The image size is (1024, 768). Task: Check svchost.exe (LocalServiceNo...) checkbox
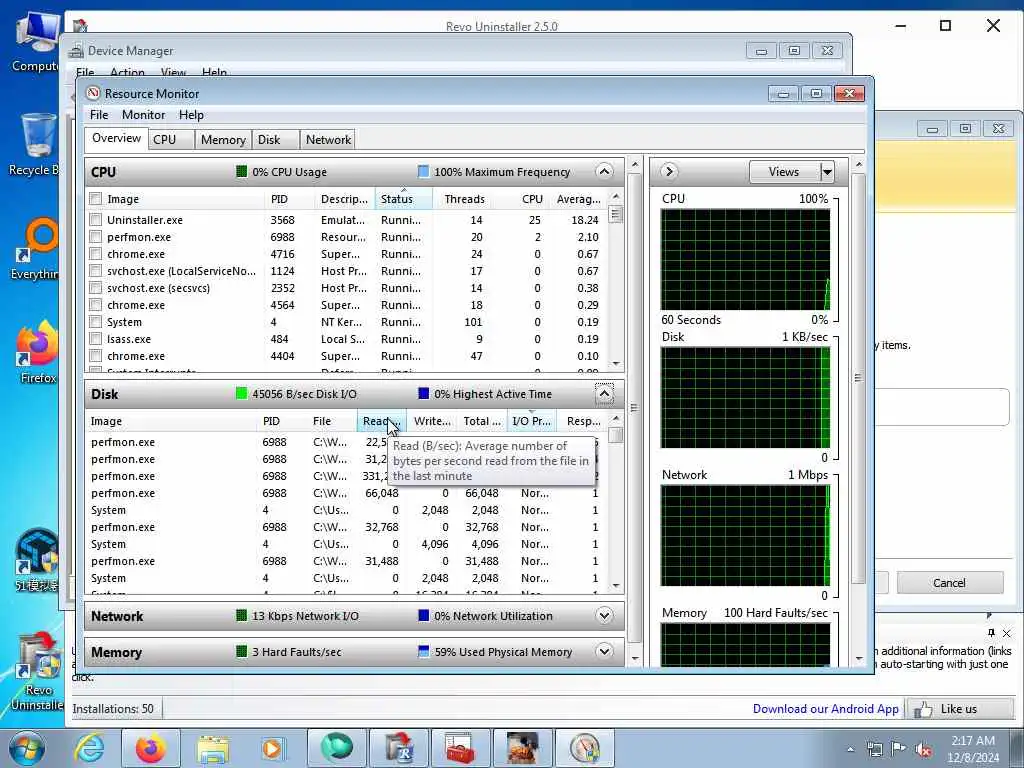click(96, 271)
